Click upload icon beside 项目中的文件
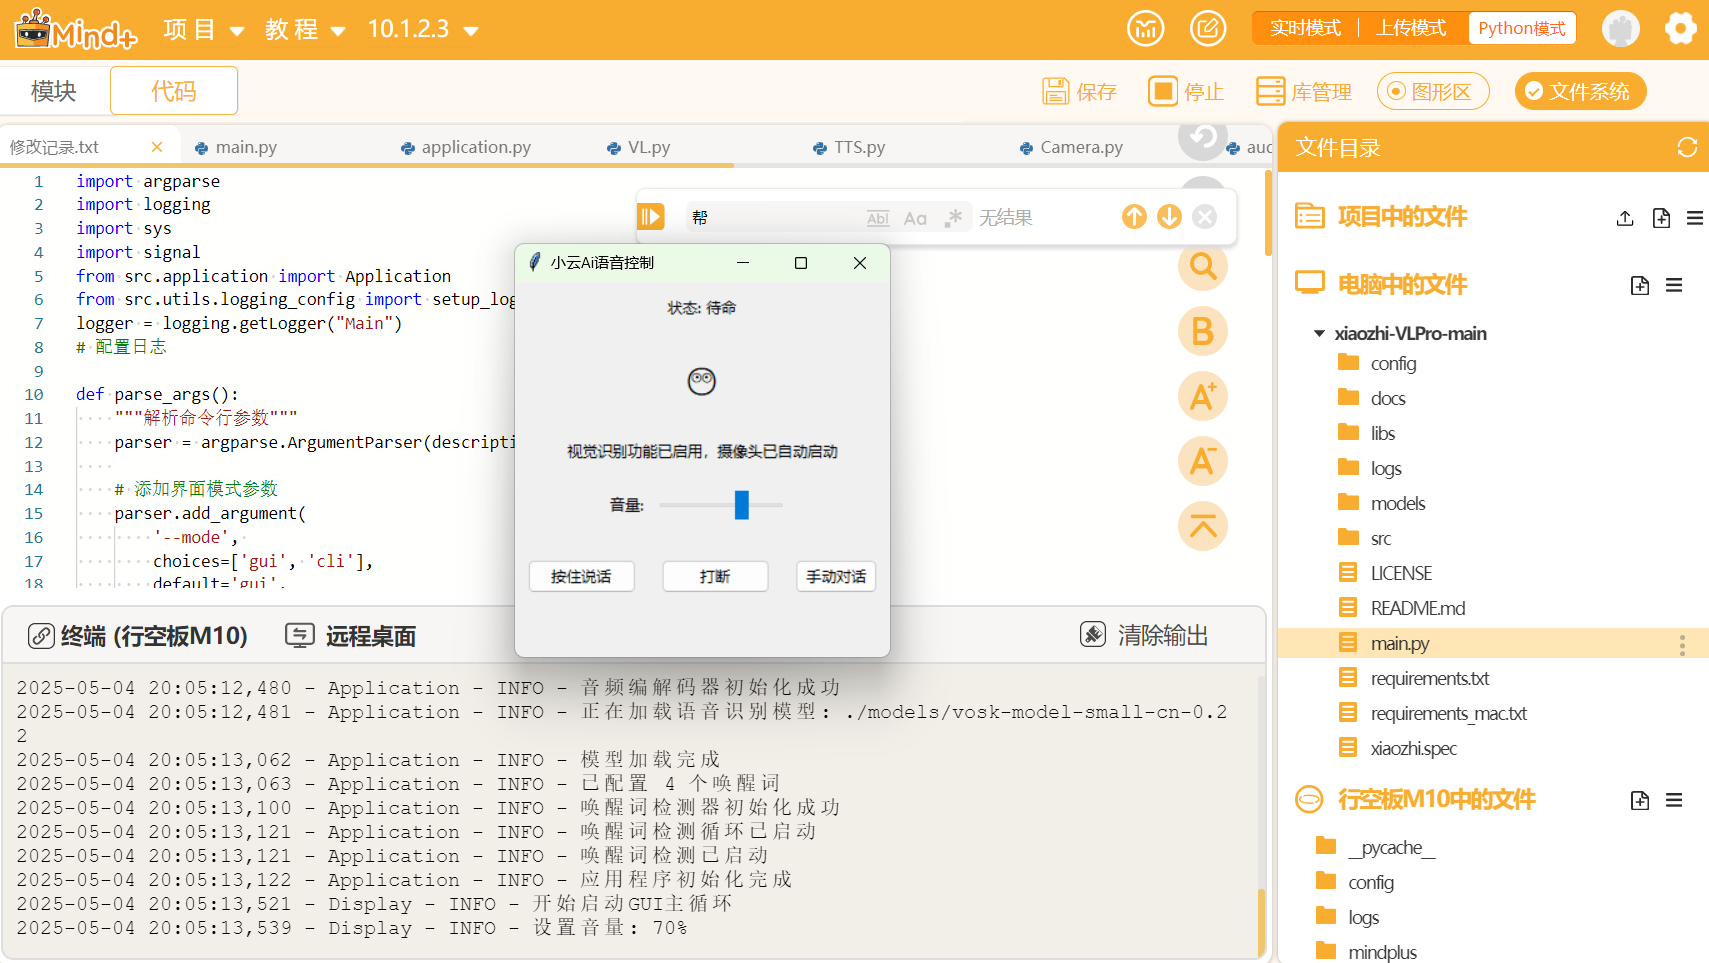This screenshot has height=963, width=1709. tap(1625, 218)
